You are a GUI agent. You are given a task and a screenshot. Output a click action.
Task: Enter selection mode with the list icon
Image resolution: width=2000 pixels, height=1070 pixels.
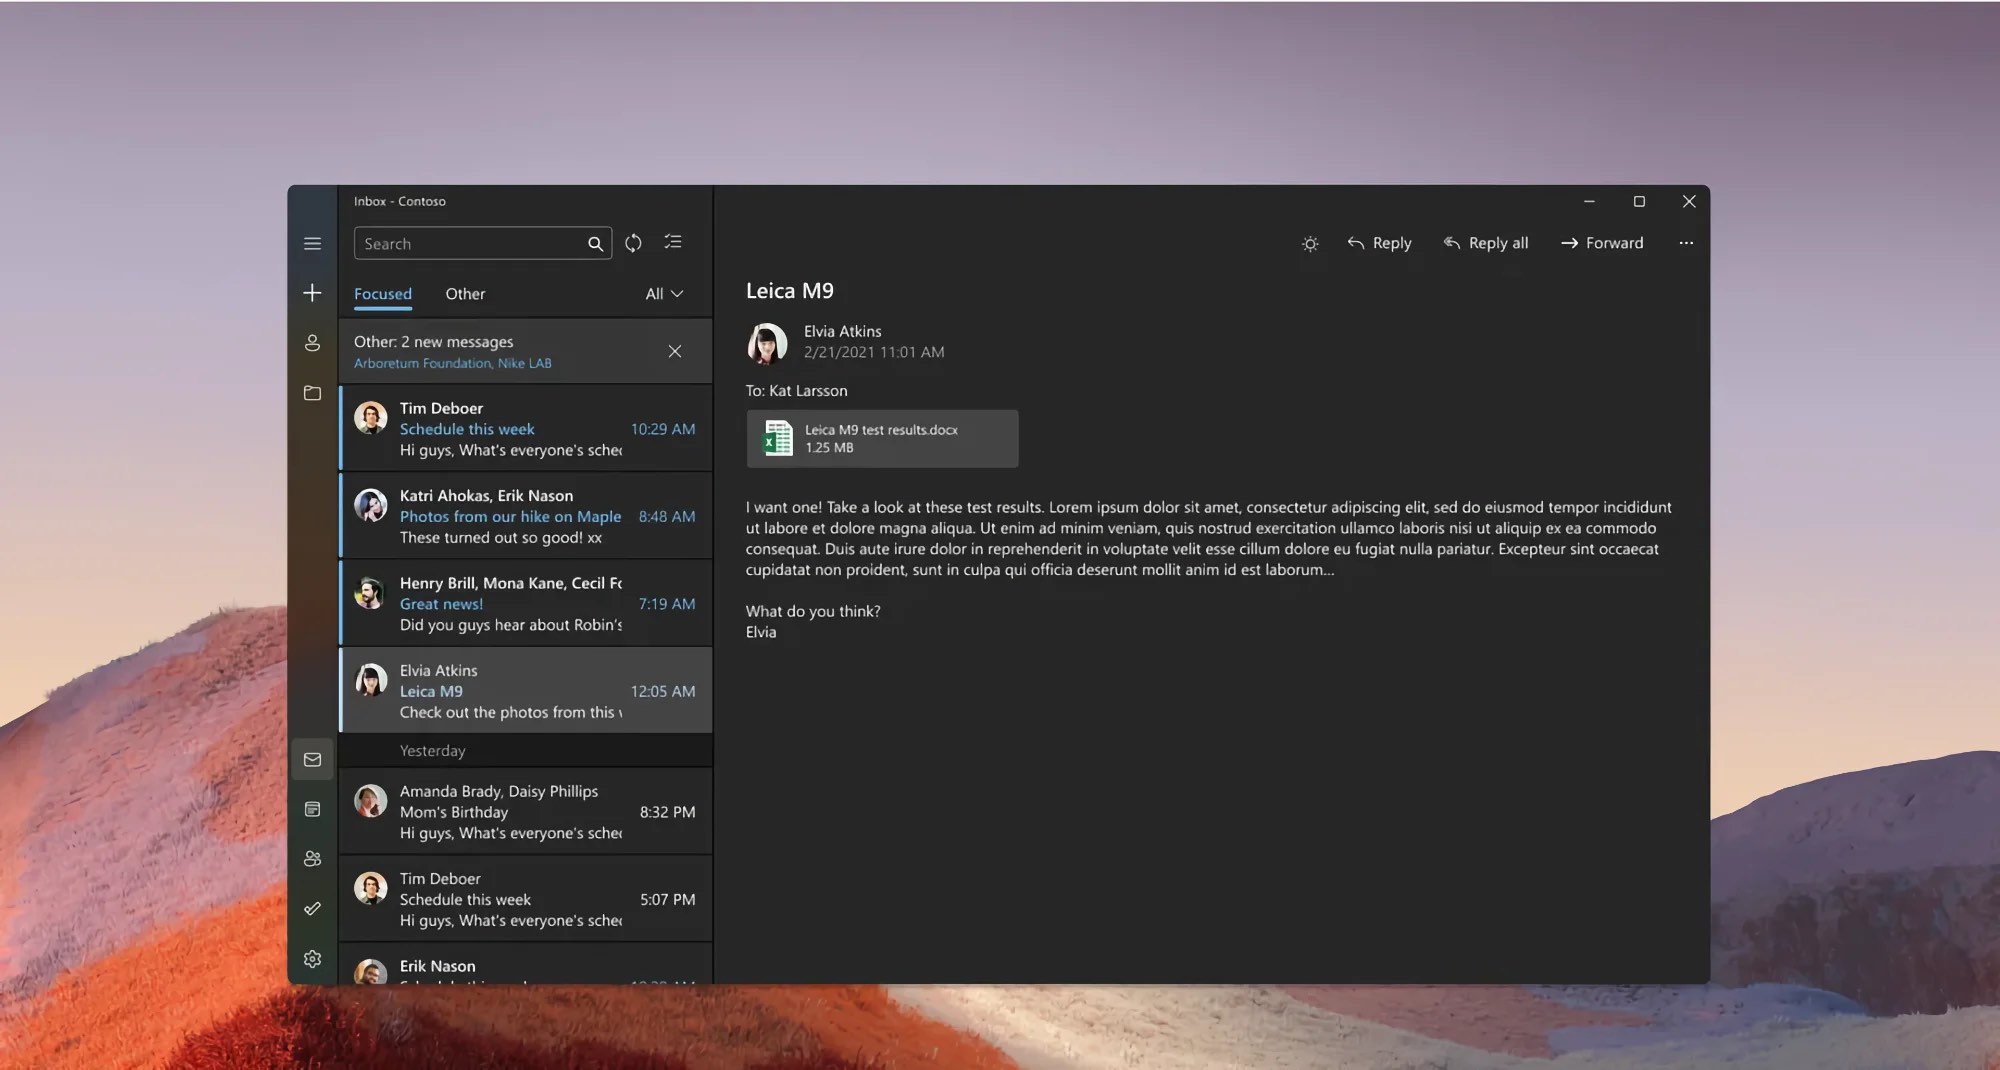[x=672, y=242]
